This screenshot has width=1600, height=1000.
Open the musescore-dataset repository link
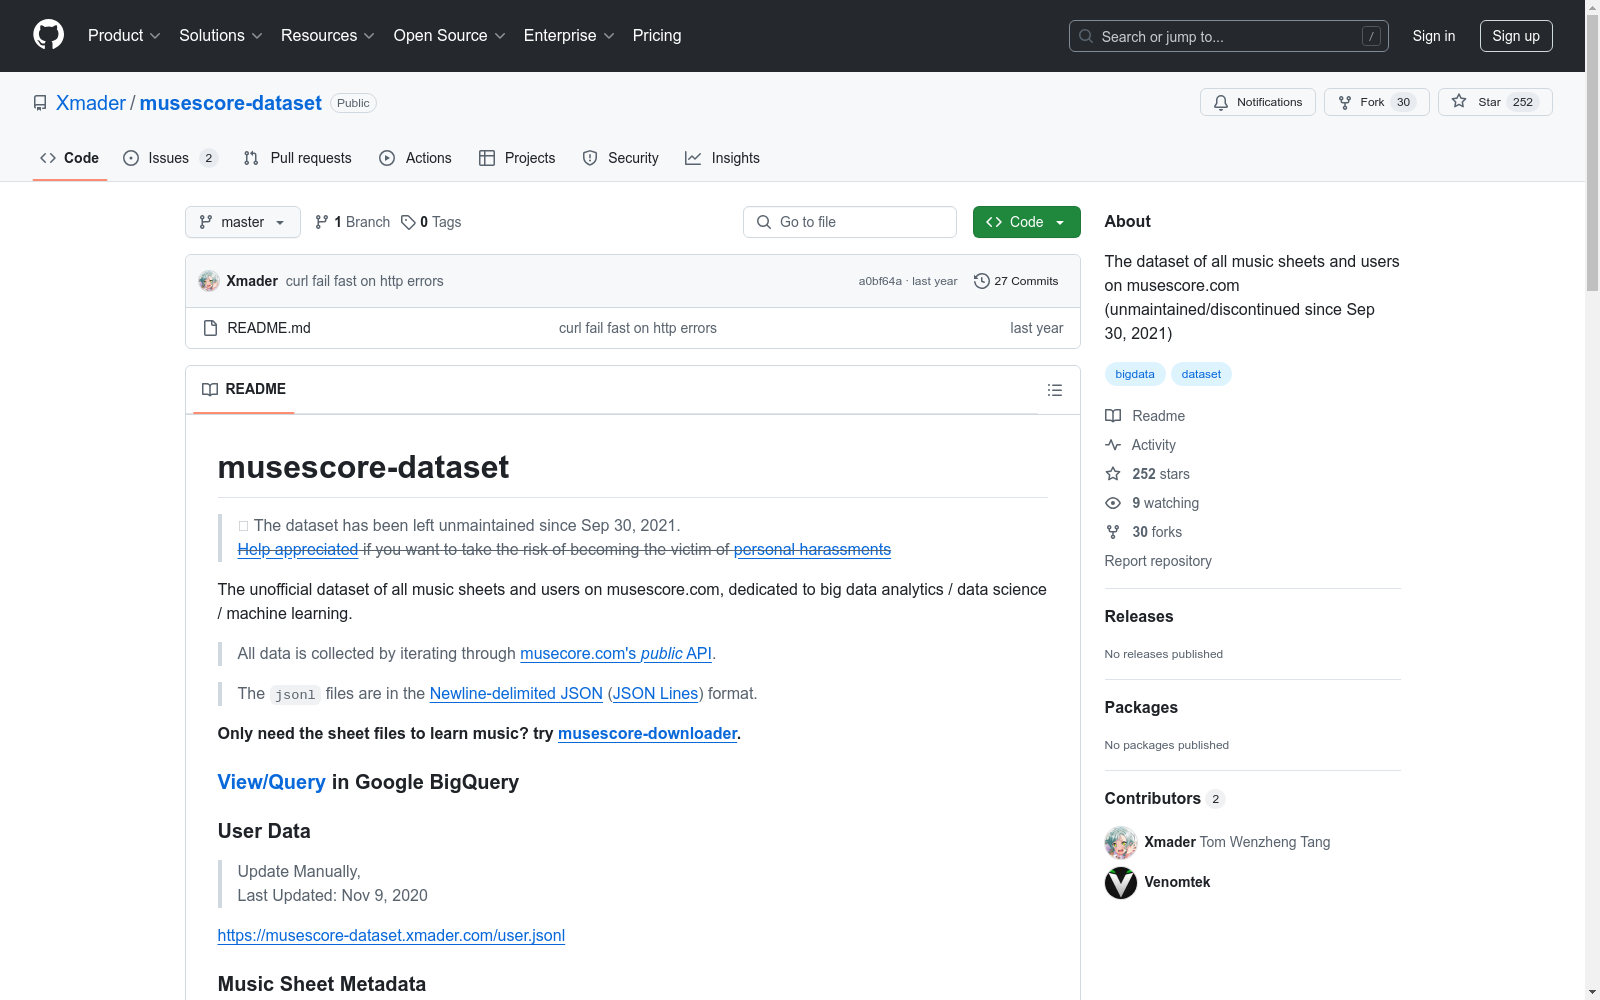click(x=231, y=103)
